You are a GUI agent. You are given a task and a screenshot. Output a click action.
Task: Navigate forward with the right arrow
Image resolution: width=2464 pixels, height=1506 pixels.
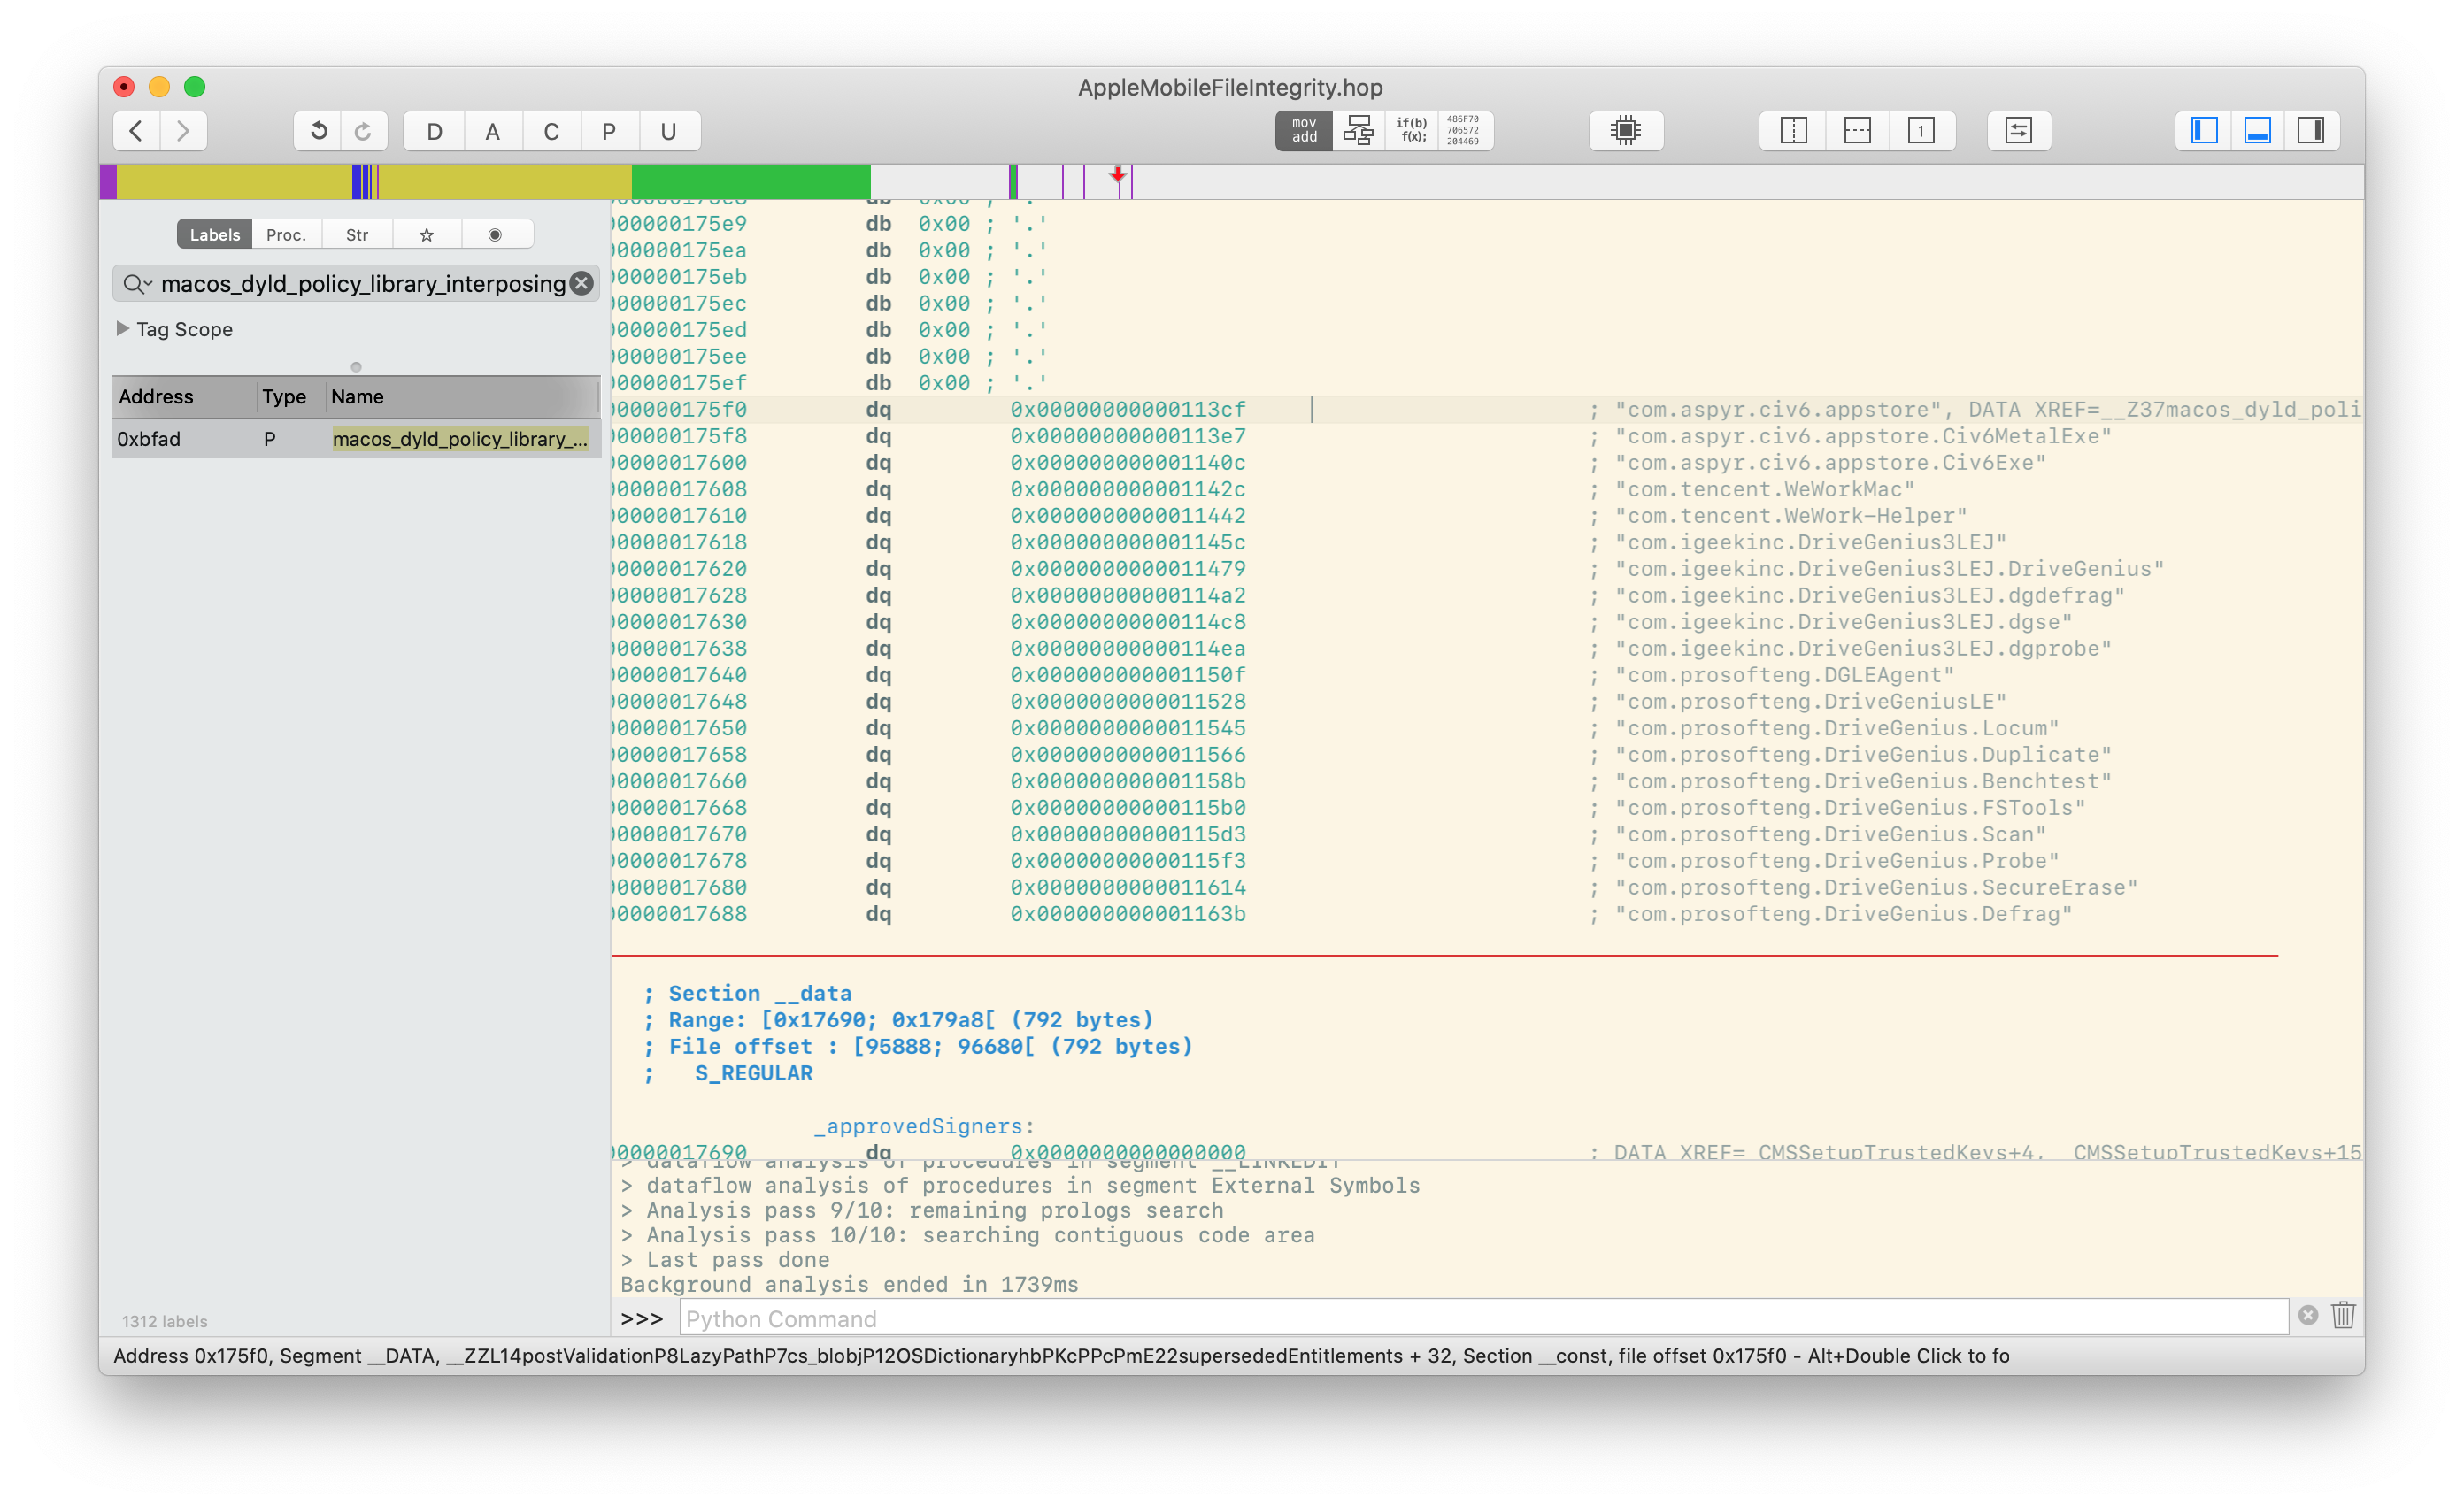click(183, 131)
